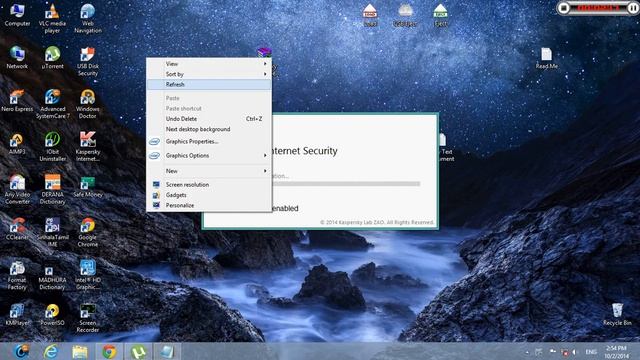Open the Recycle Bin
Viewport: 640px width, 360px height.
[x=617, y=314]
